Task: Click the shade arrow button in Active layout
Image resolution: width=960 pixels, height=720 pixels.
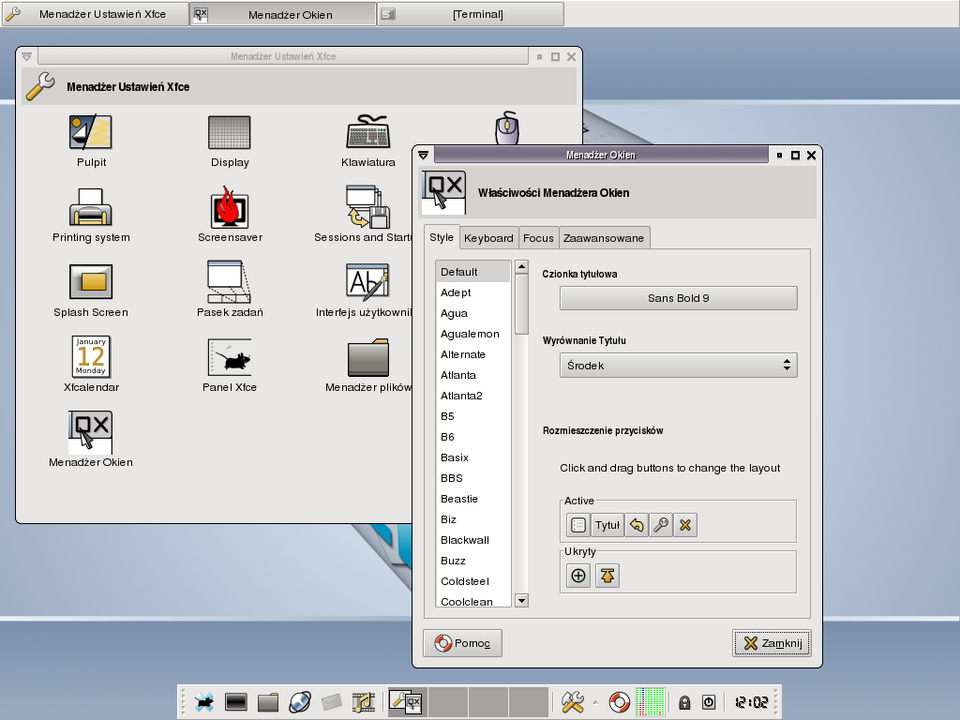Action: click(637, 525)
